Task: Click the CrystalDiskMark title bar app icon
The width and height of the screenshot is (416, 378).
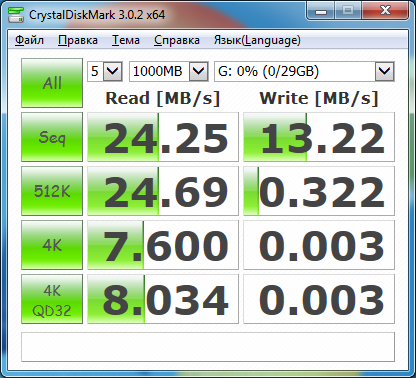Action: pyautogui.click(x=16, y=14)
